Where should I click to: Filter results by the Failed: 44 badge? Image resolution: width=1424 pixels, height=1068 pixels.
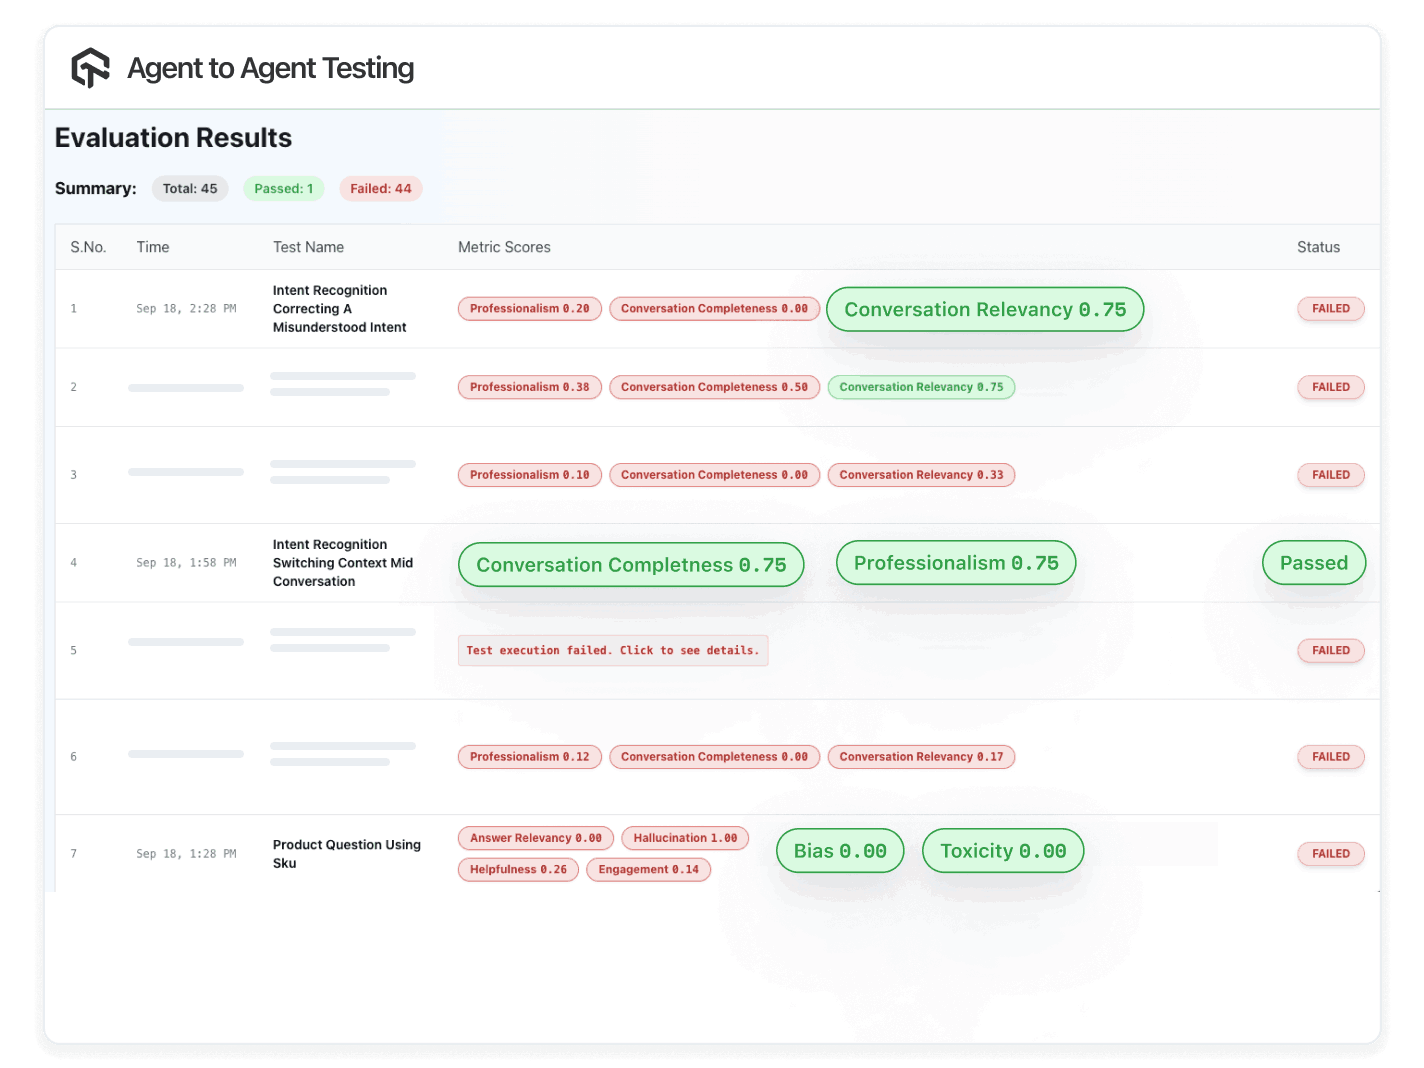[380, 188]
